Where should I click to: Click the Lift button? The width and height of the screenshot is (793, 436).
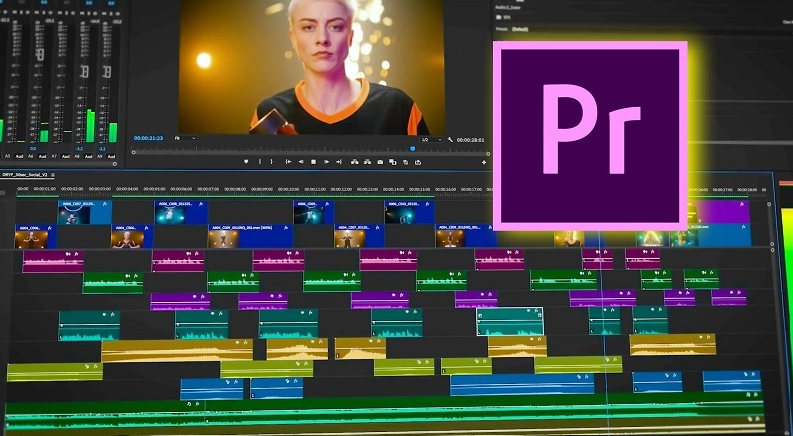pos(355,162)
